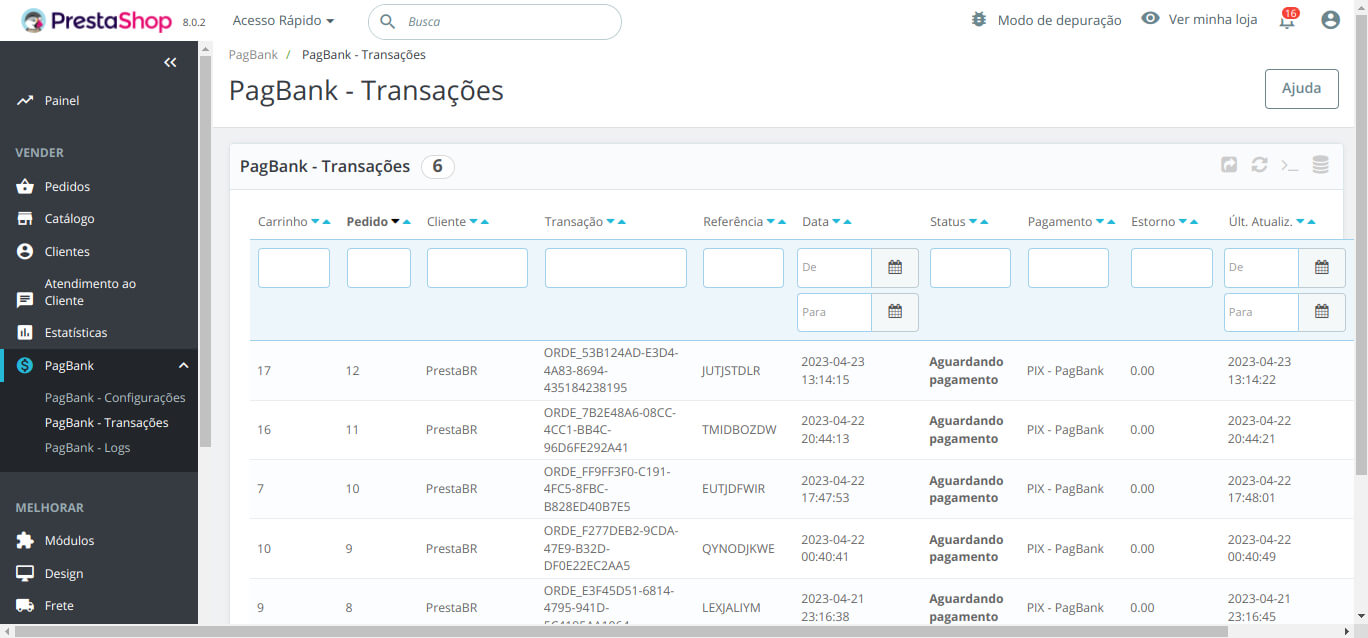
Task: Open the Acesso Rápido dropdown
Action: pyautogui.click(x=283, y=20)
